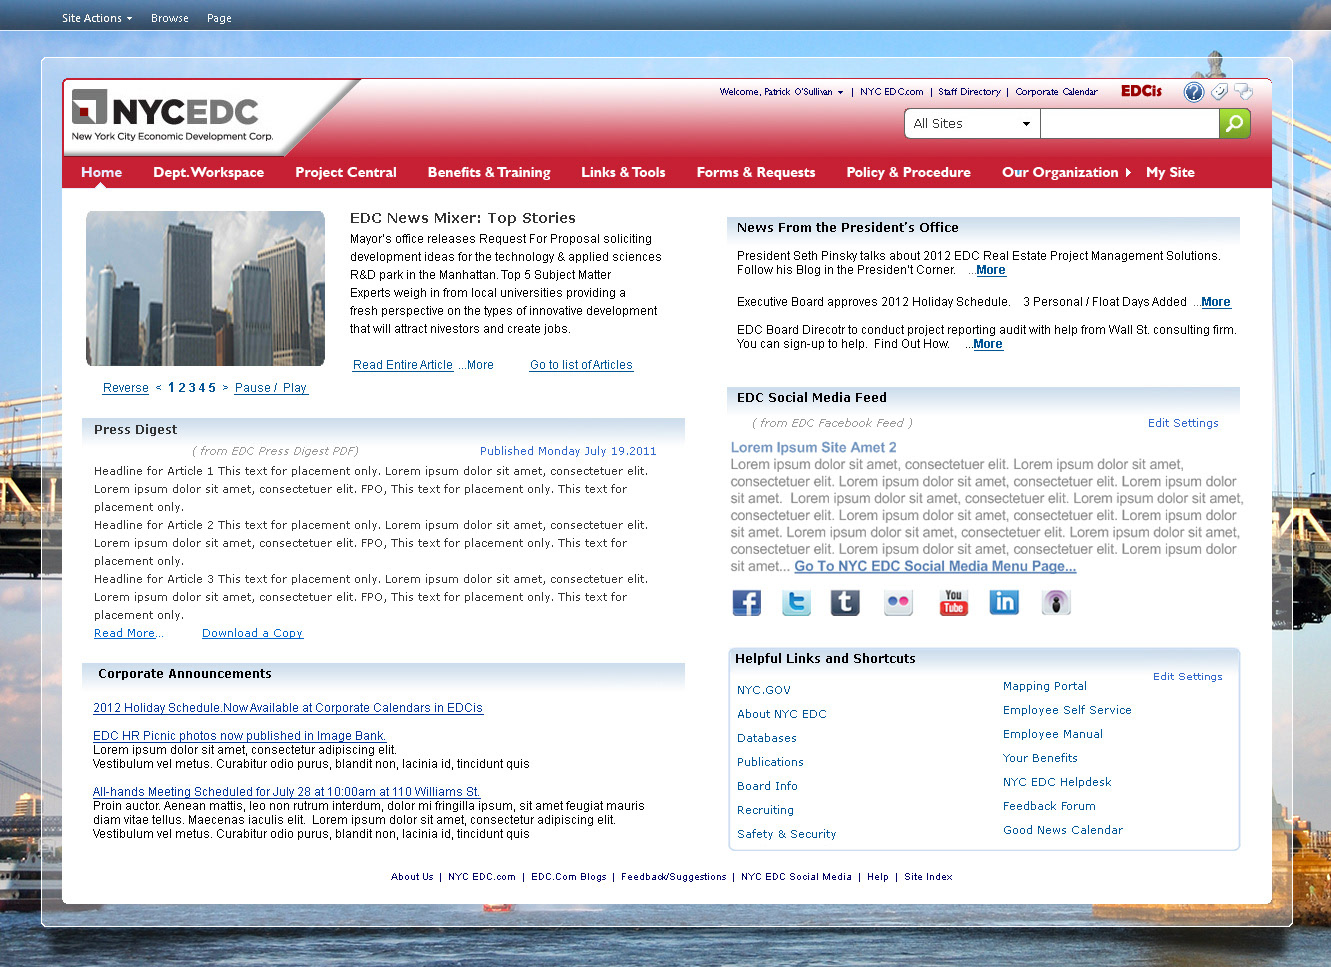Select story number 3 in mixer
1331x967 pixels.
(x=193, y=388)
